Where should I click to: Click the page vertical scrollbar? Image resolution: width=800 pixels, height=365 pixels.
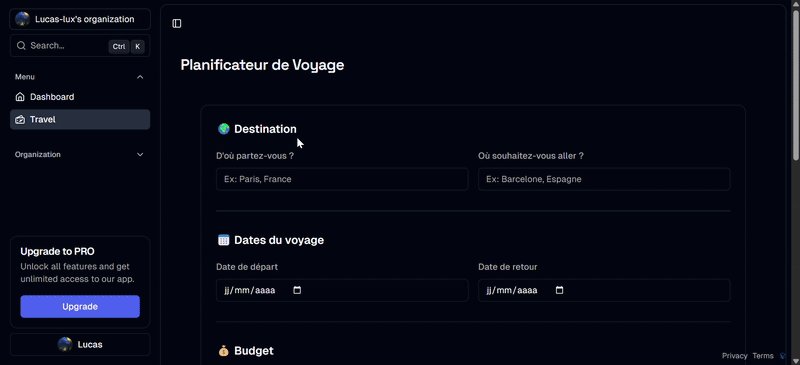click(x=796, y=85)
